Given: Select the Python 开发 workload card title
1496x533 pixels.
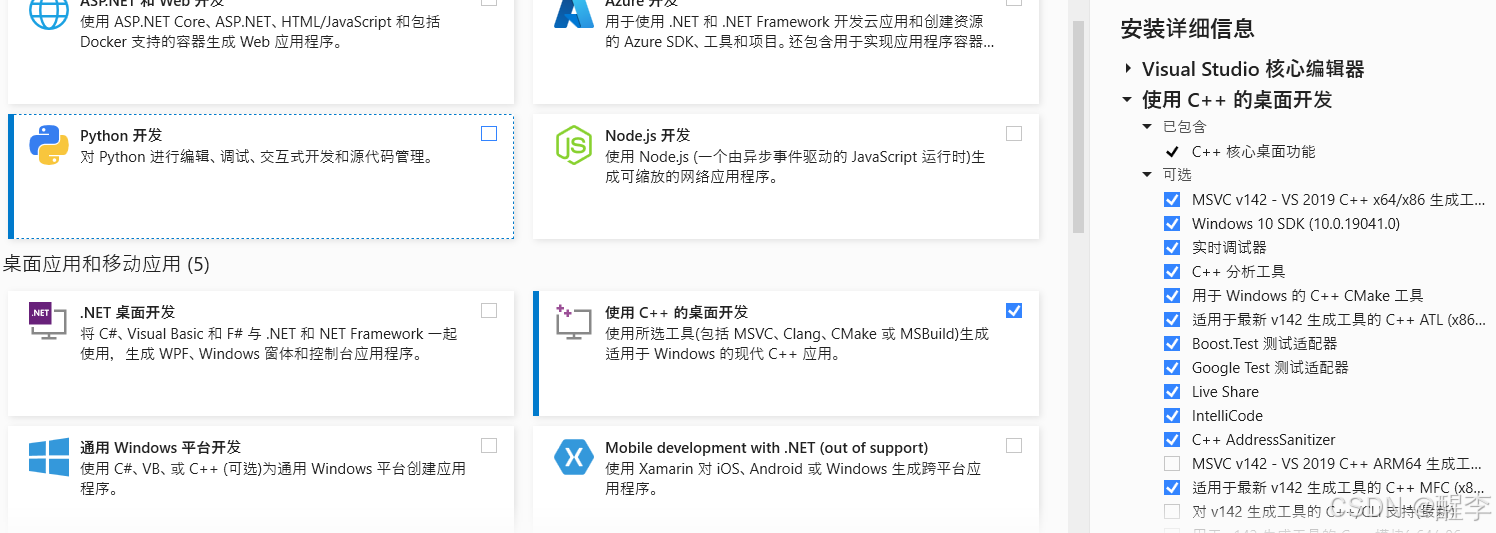Looking at the screenshot, I should pyautogui.click(x=121, y=136).
